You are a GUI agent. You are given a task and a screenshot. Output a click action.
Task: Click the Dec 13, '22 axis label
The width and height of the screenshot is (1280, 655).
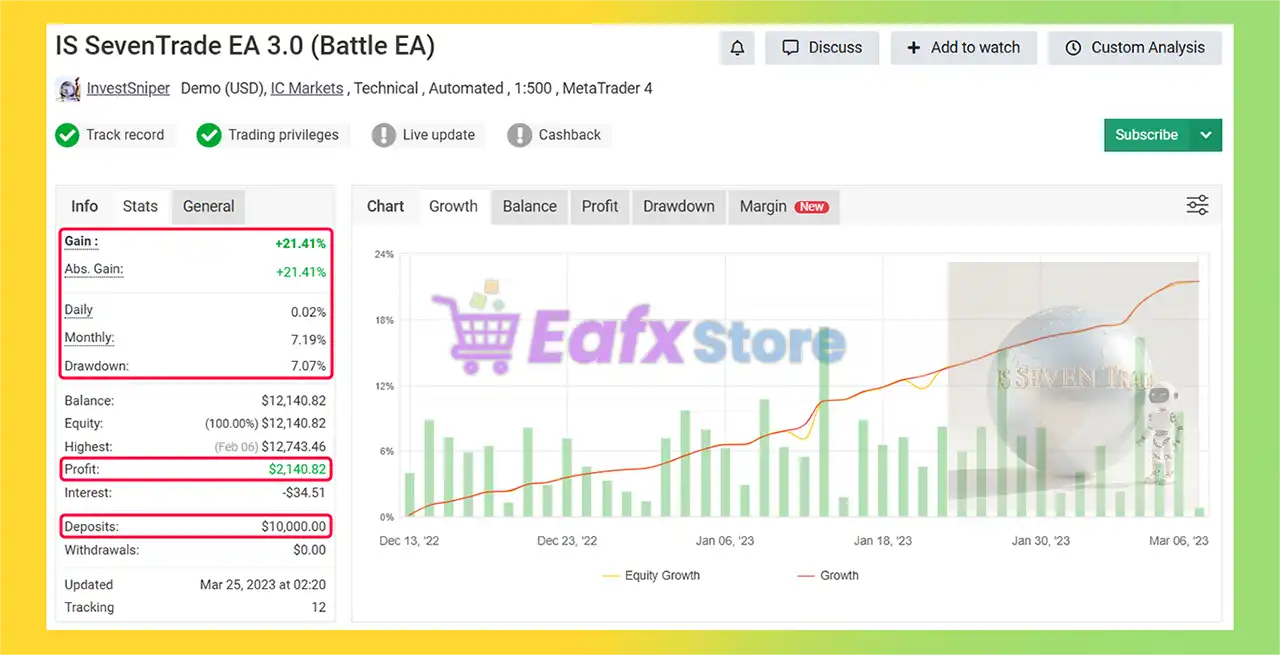[x=409, y=541]
